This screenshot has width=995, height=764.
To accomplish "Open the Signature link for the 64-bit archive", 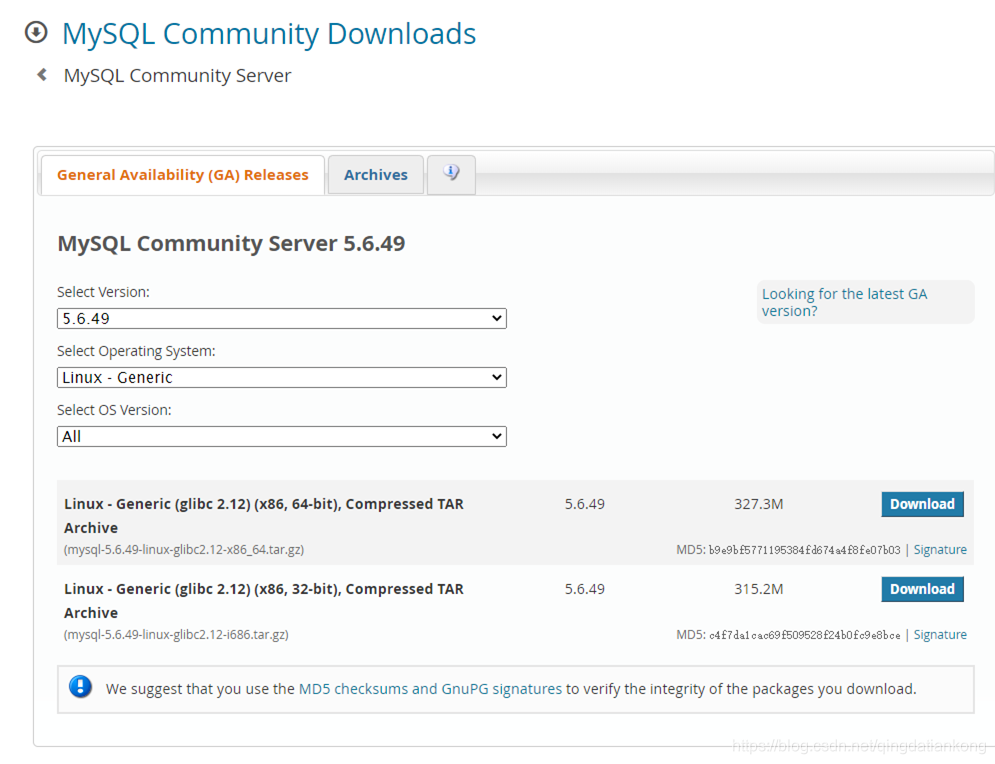I will [940, 549].
